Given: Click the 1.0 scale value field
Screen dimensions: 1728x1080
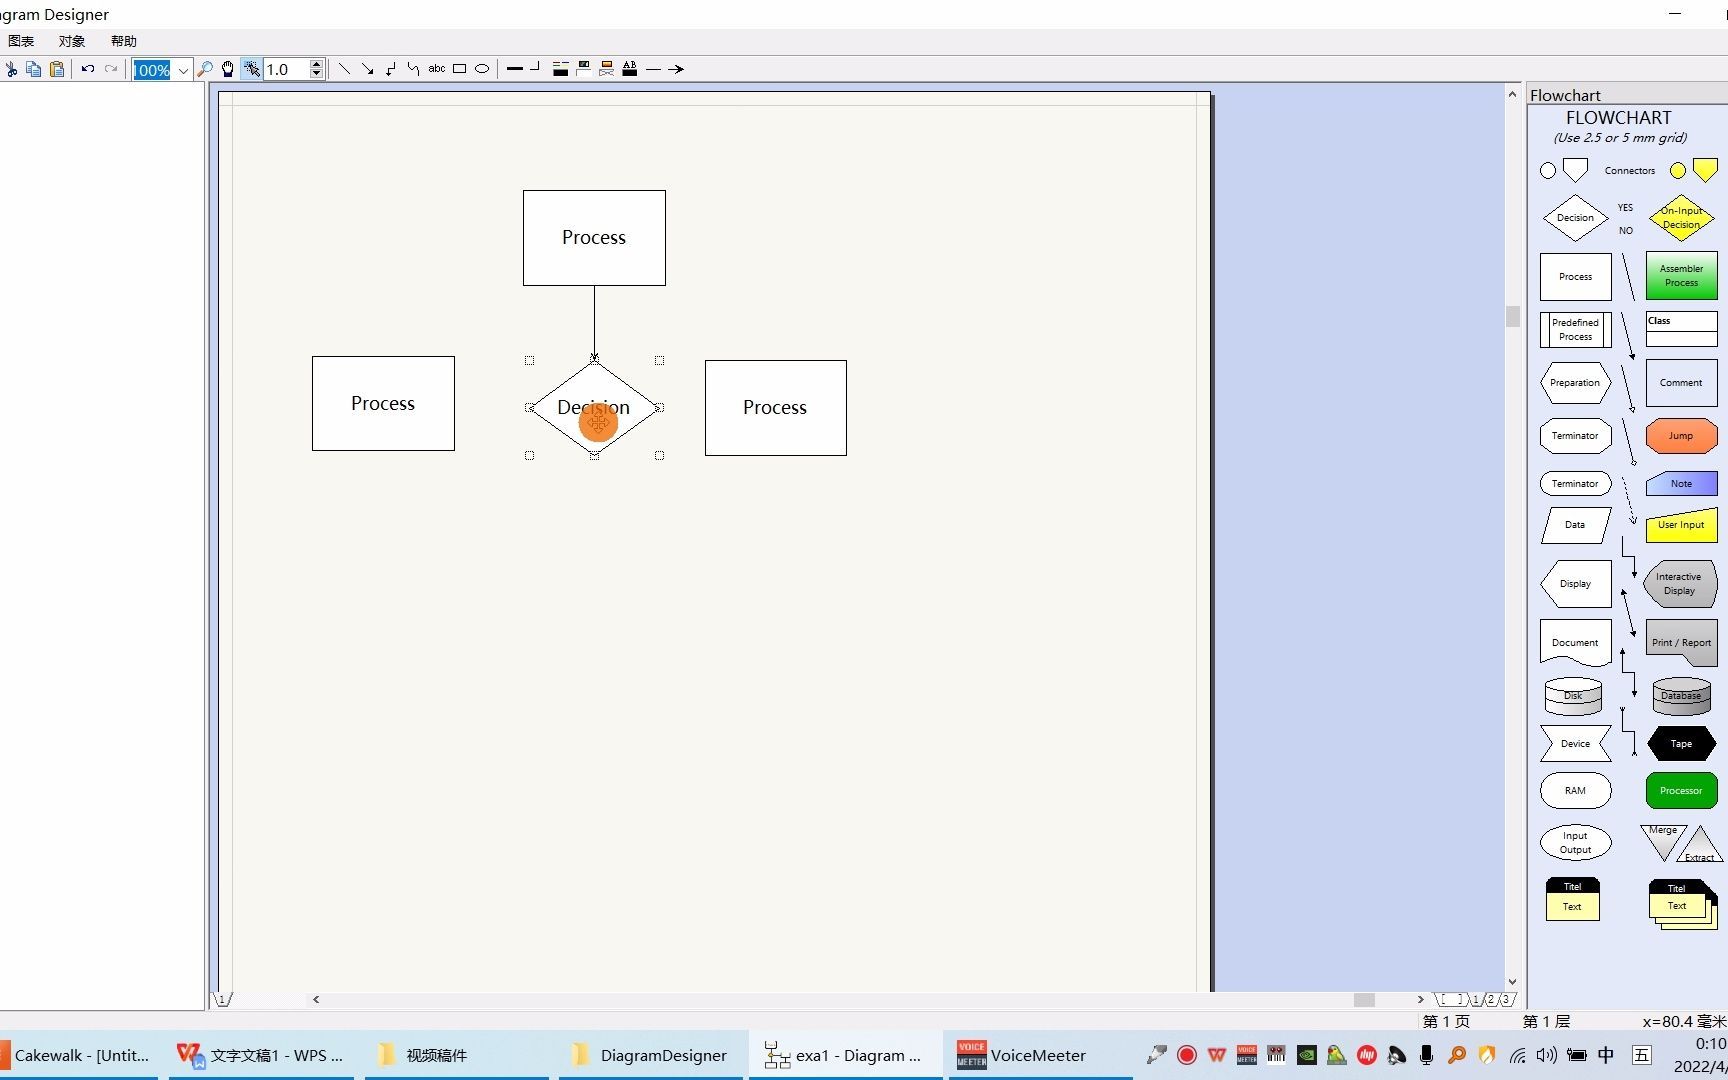Looking at the screenshot, I should 287,70.
